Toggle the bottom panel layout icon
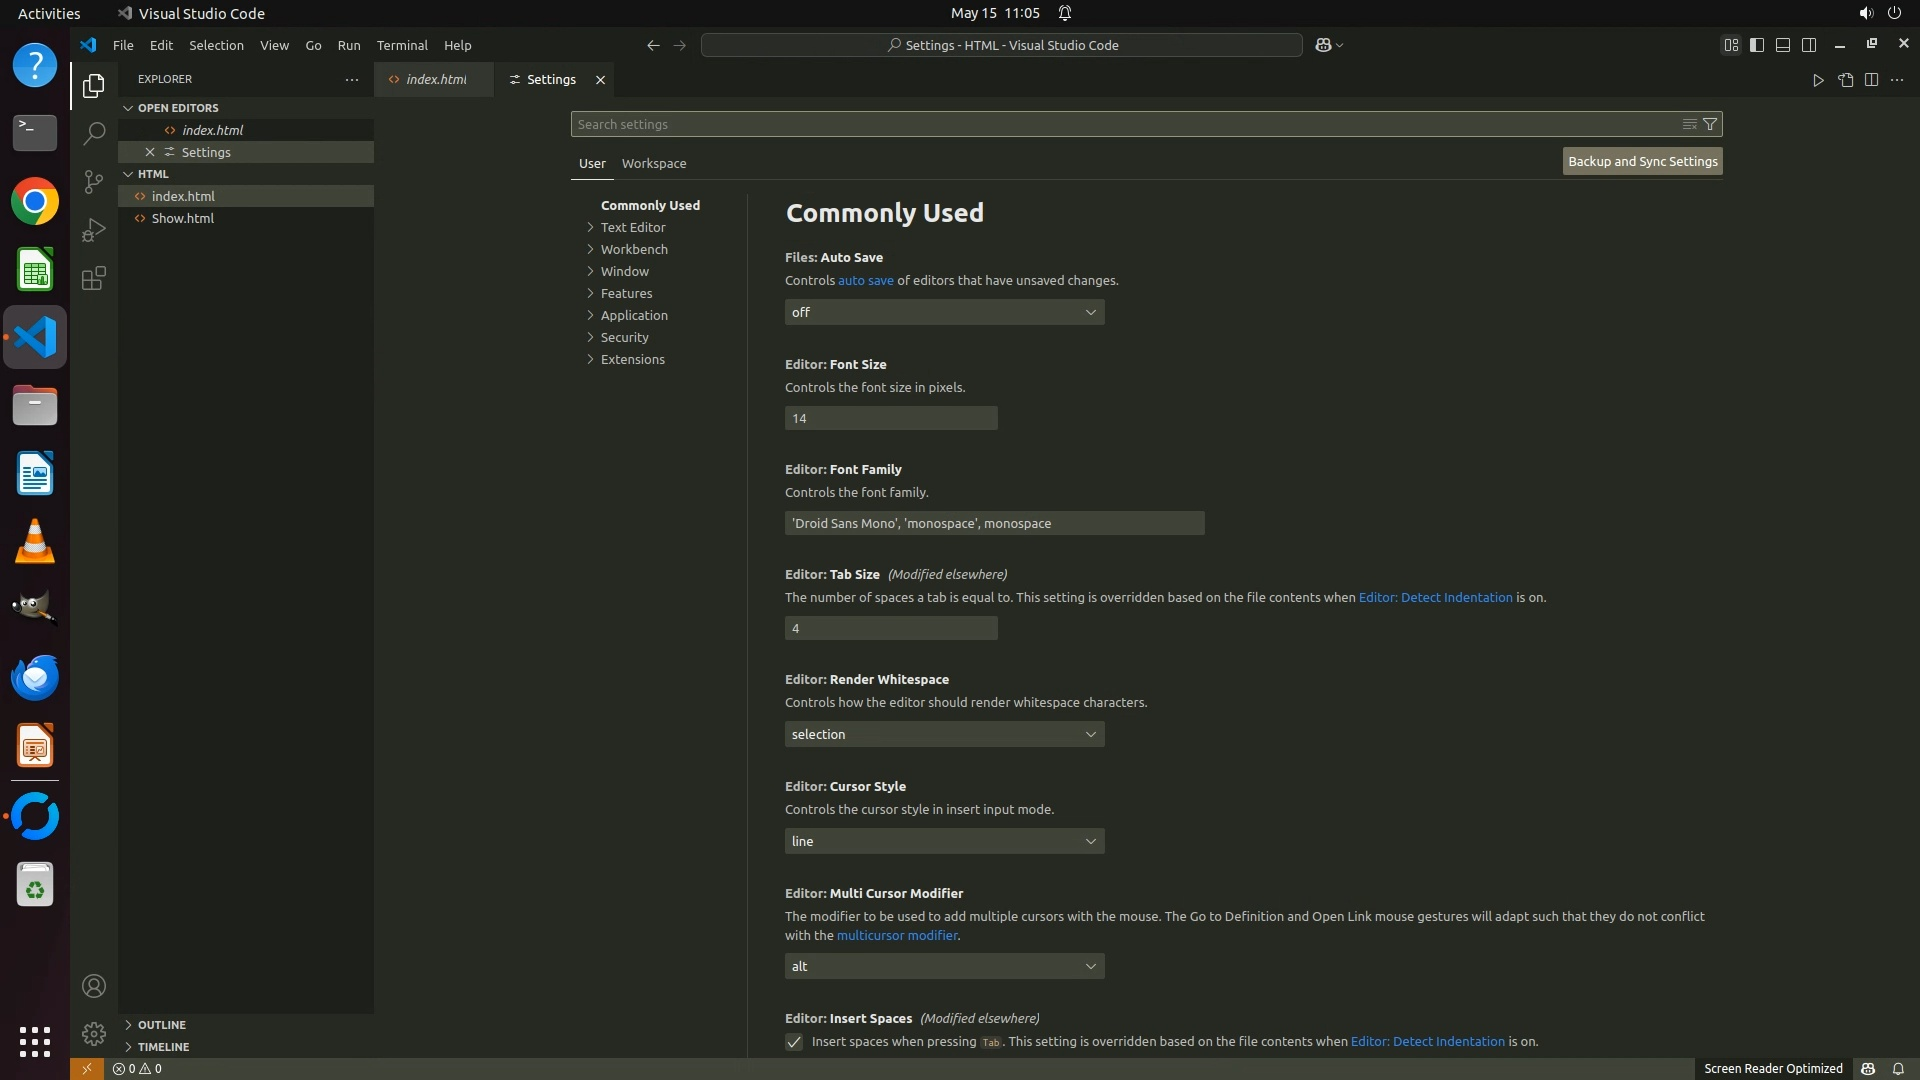The height and width of the screenshot is (1080, 1920). coord(1783,45)
